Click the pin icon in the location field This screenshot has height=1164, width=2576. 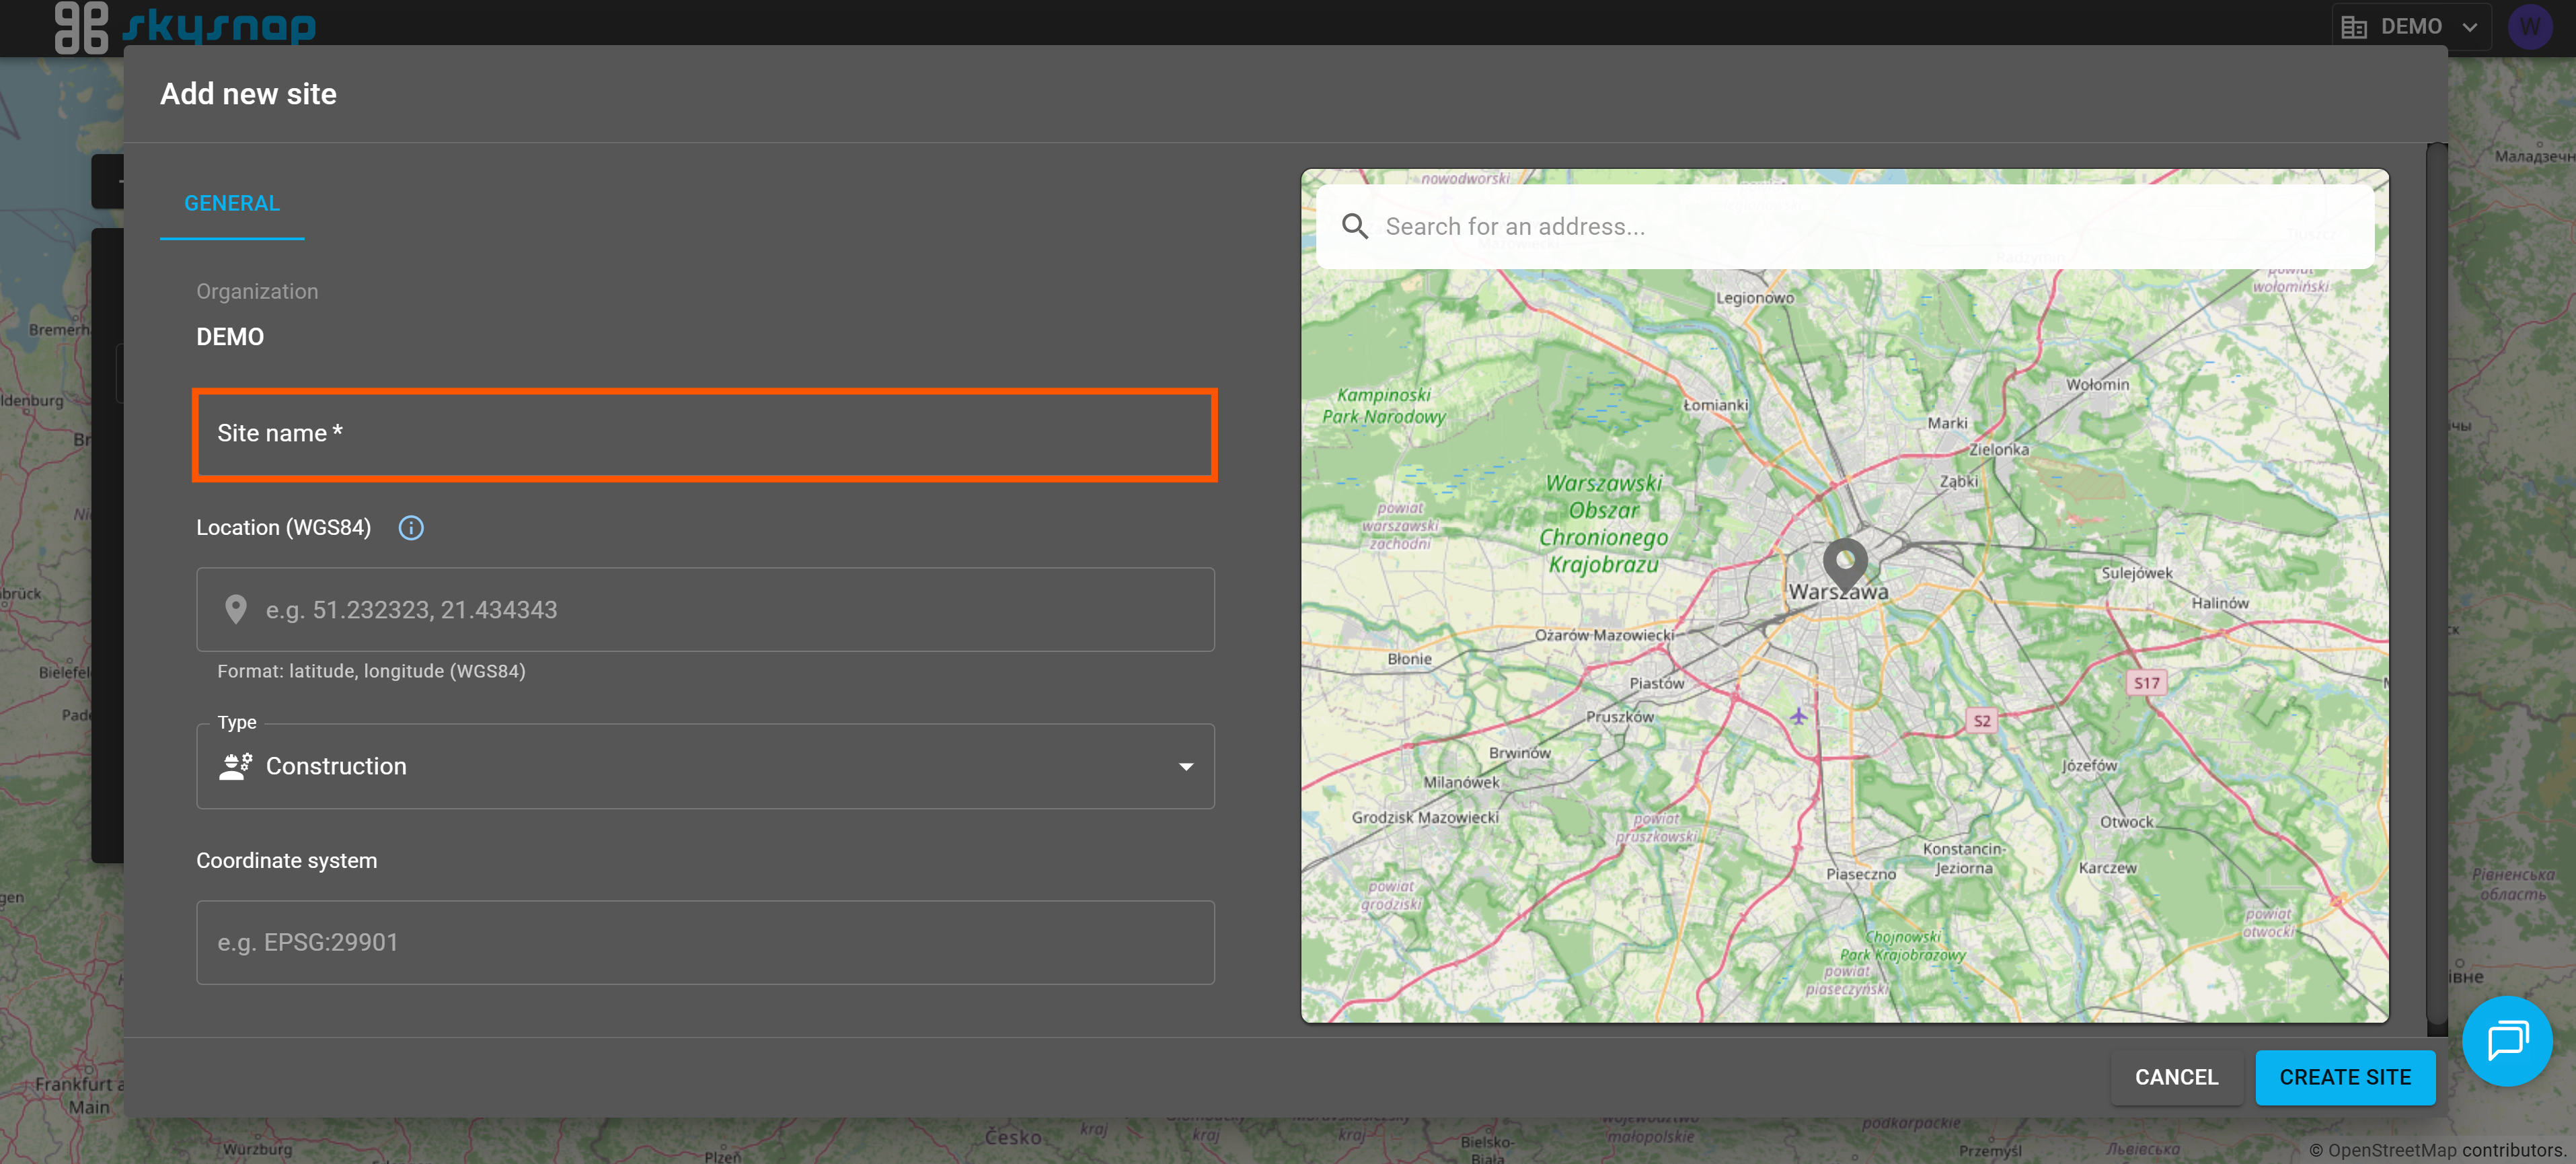tap(236, 610)
